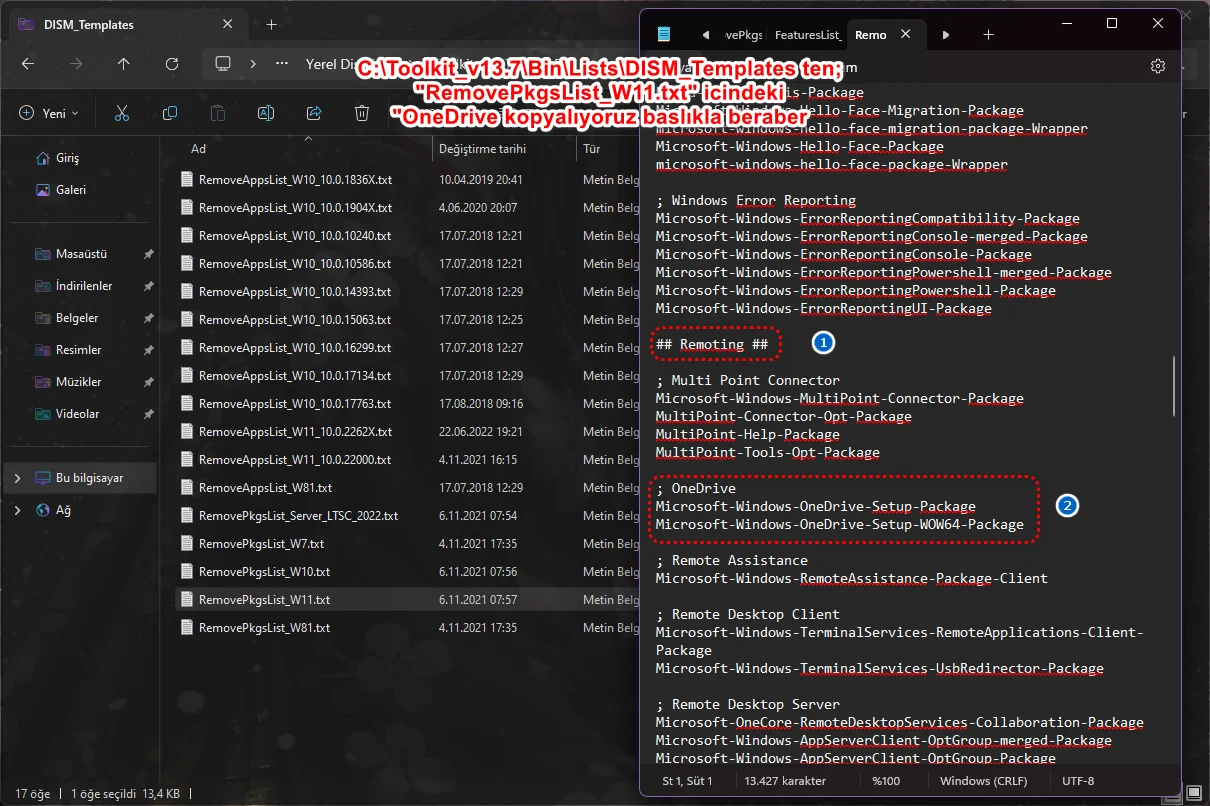Viewport: 1210px width, 806px height.
Task: Unpin İndirilenler using its pin icon
Action: [x=149, y=286]
